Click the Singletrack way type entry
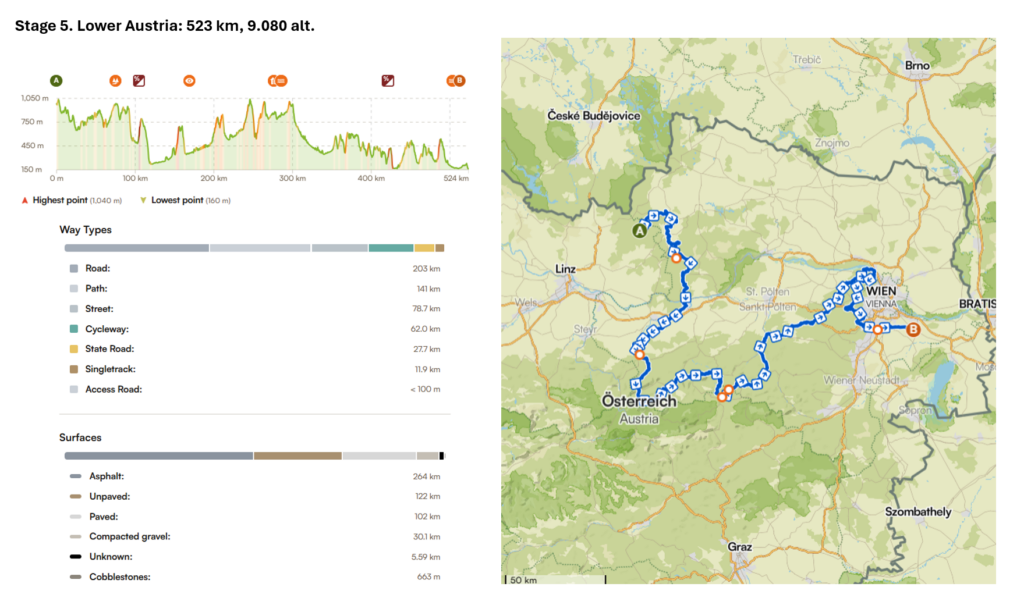Screen dimensions: 1024x612 coord(112,369)
